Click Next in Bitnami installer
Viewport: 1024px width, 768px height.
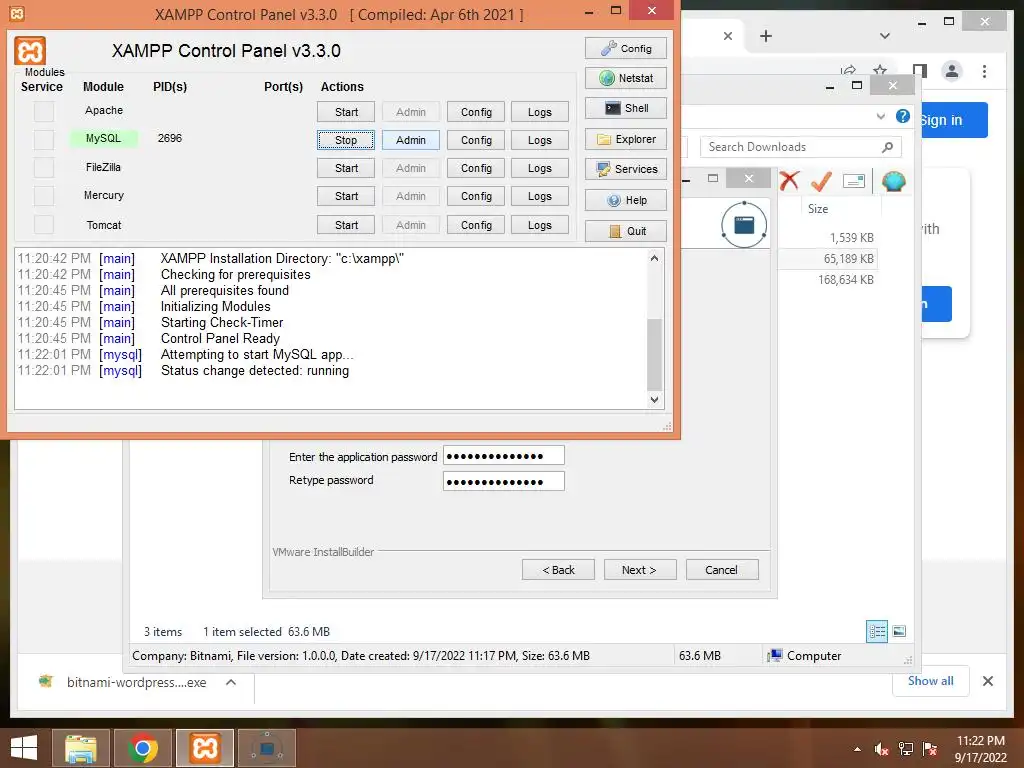click(640, 570)
